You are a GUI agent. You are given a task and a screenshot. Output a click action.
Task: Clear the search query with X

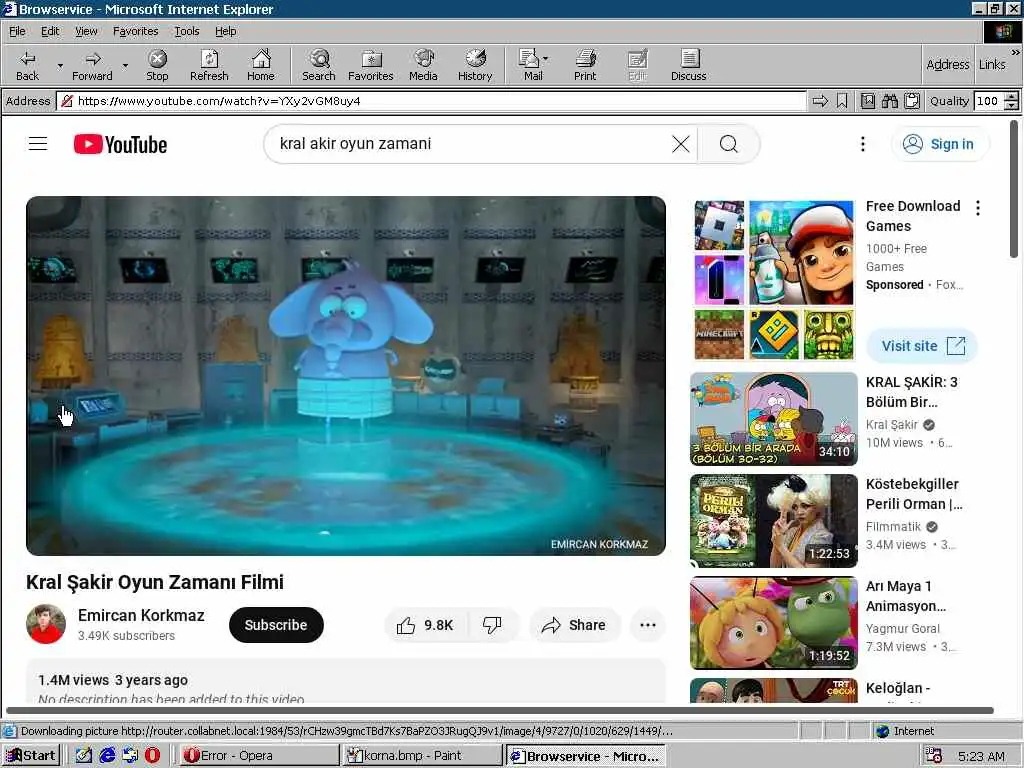680,144
